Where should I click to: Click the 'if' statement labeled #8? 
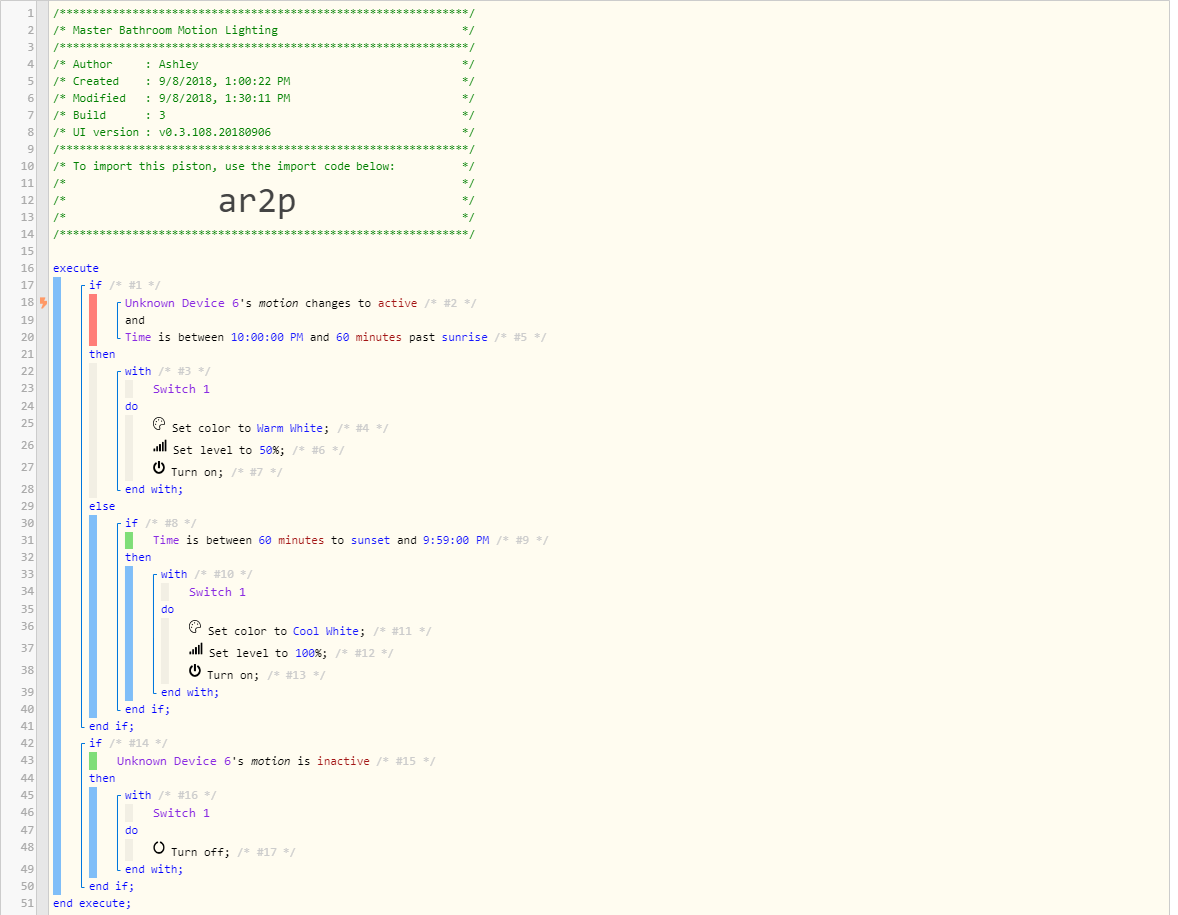pos(131,523)
